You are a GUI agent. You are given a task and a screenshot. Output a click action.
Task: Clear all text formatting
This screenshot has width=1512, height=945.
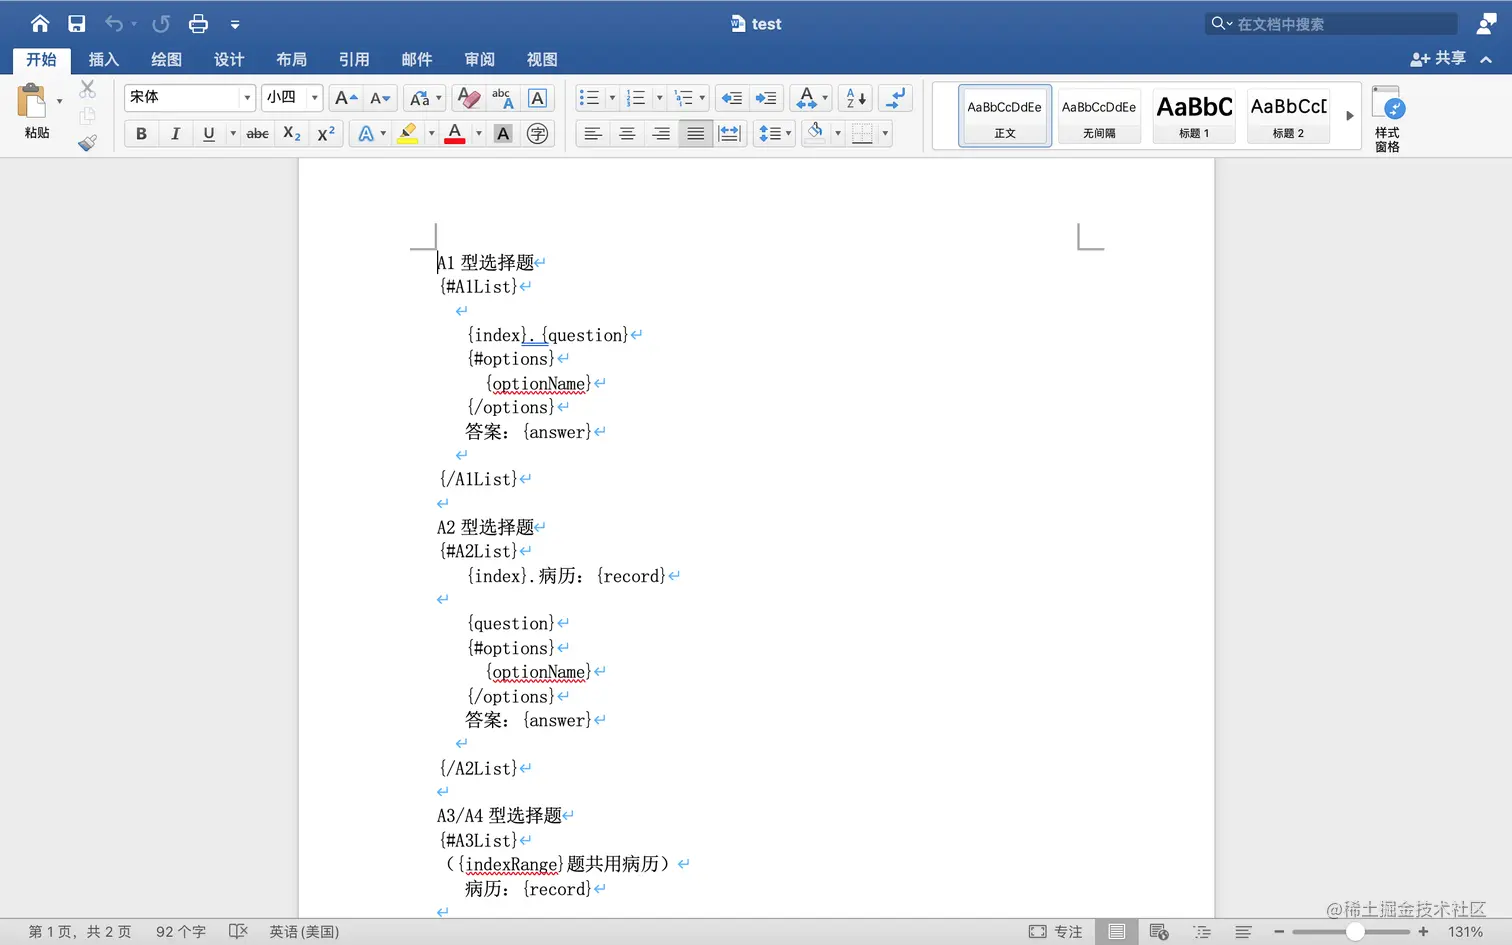click(467, 97)
